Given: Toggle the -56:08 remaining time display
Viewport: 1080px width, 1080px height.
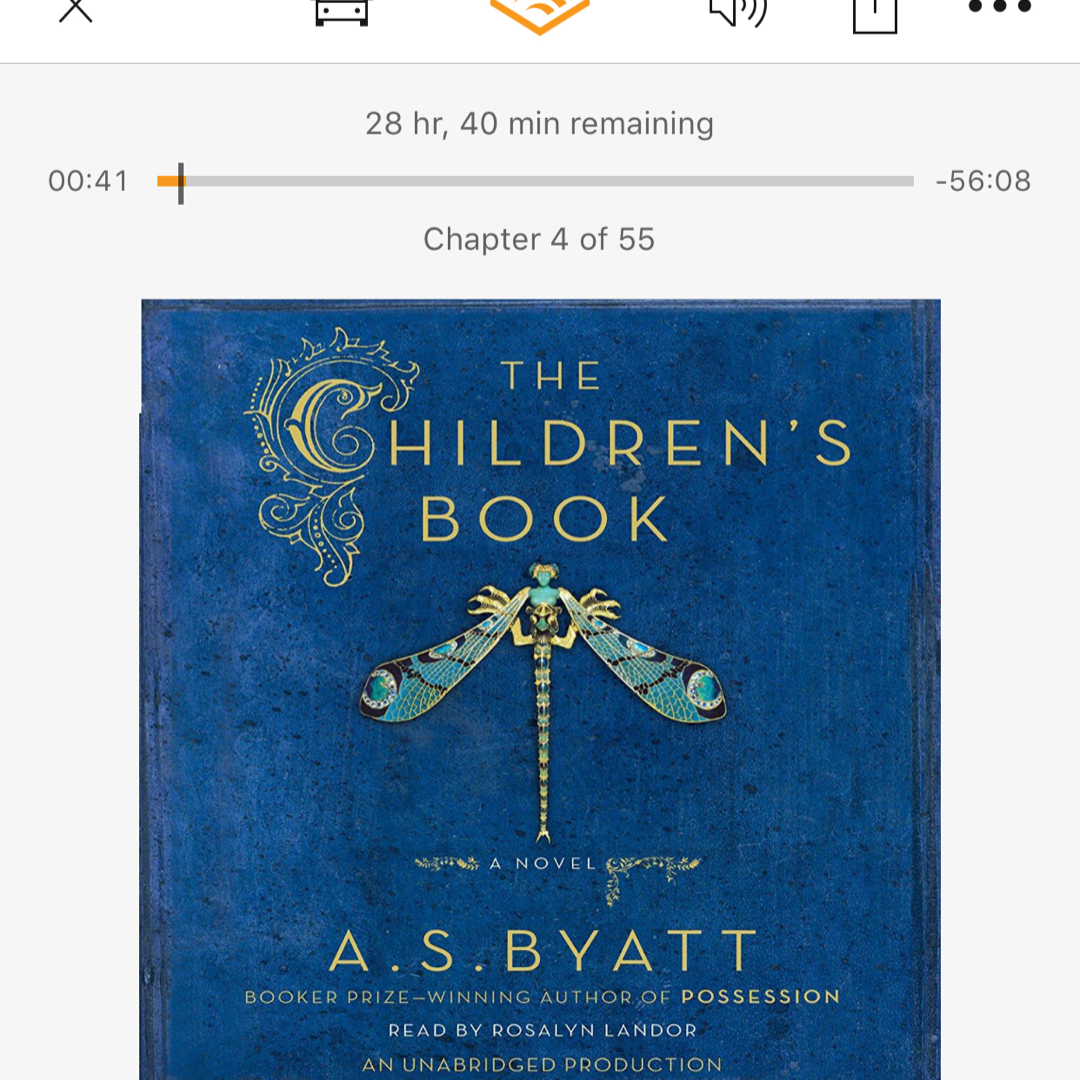Looking at the screenshot, I should coord(983,181).
